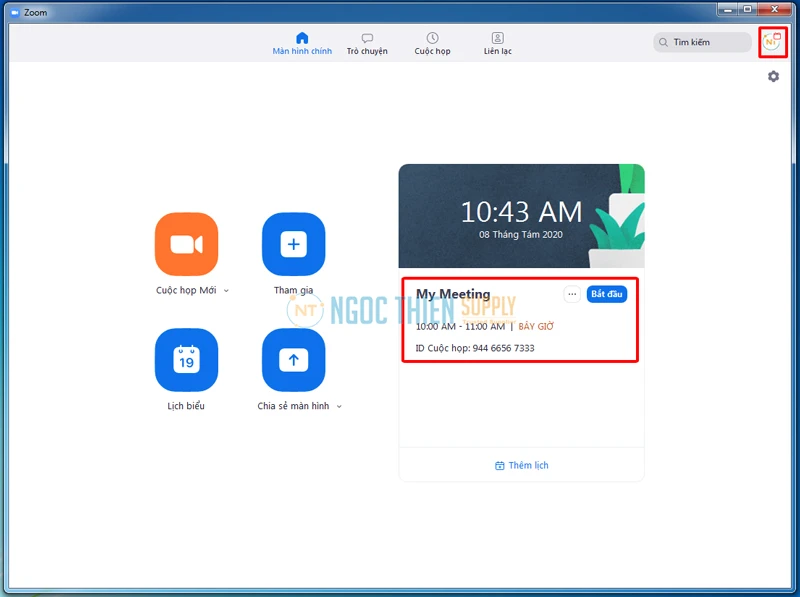Minimize the Zoom window

point(728,10)
